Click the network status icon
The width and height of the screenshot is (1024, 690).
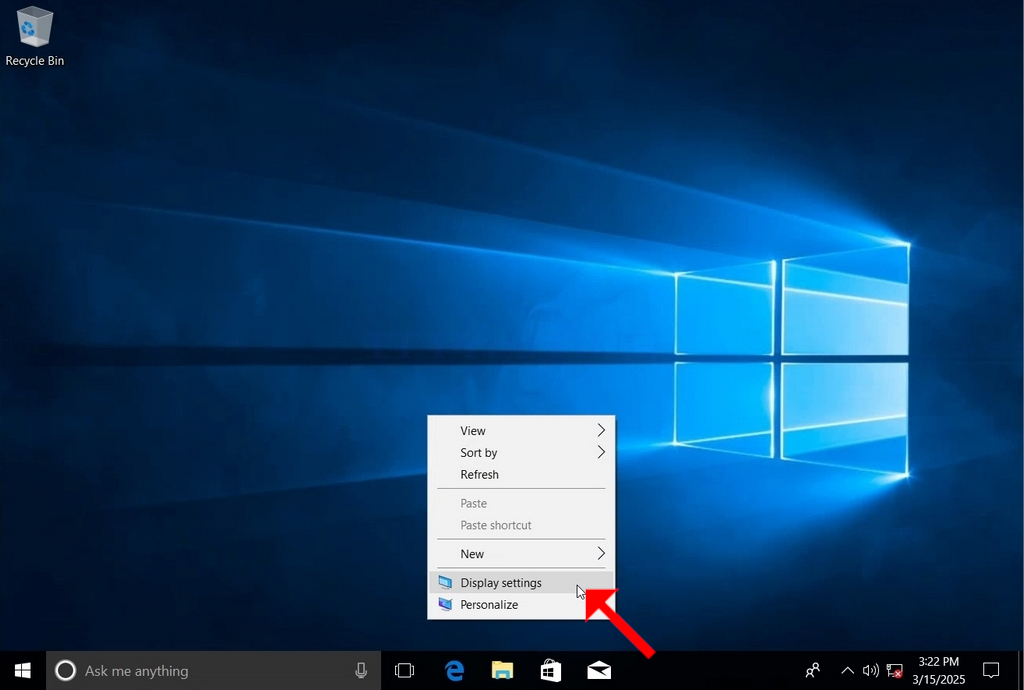coord(894,670)
